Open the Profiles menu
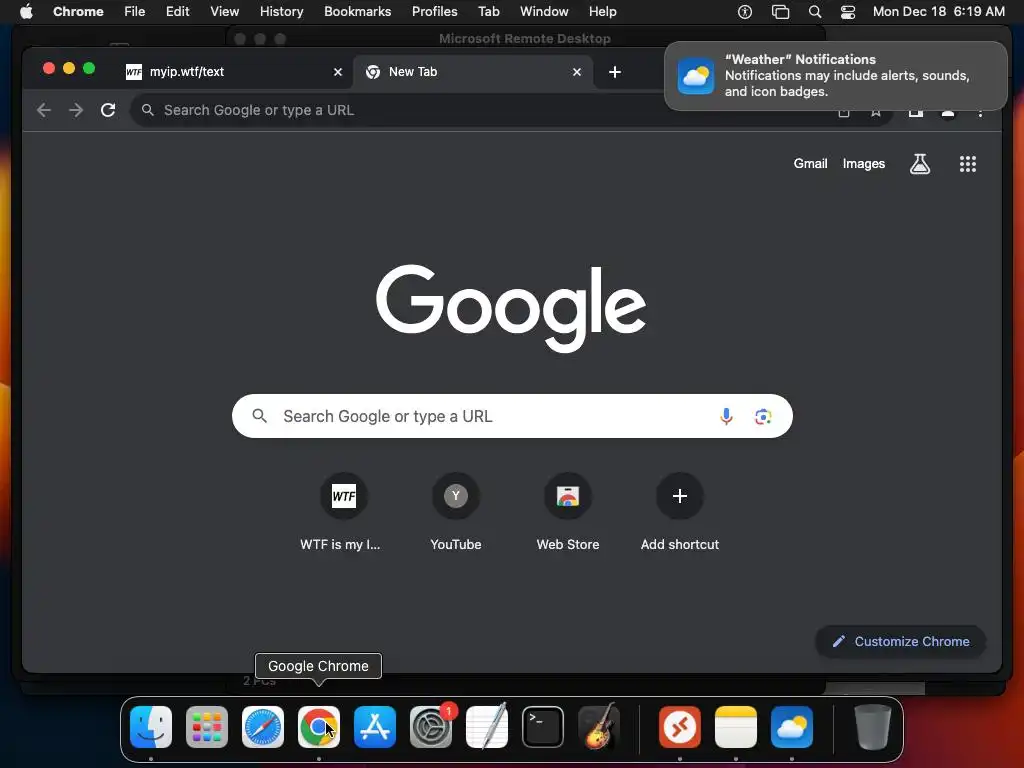Image resolution: width=1024 pixels, height=768 pixels. pos(434,11)
